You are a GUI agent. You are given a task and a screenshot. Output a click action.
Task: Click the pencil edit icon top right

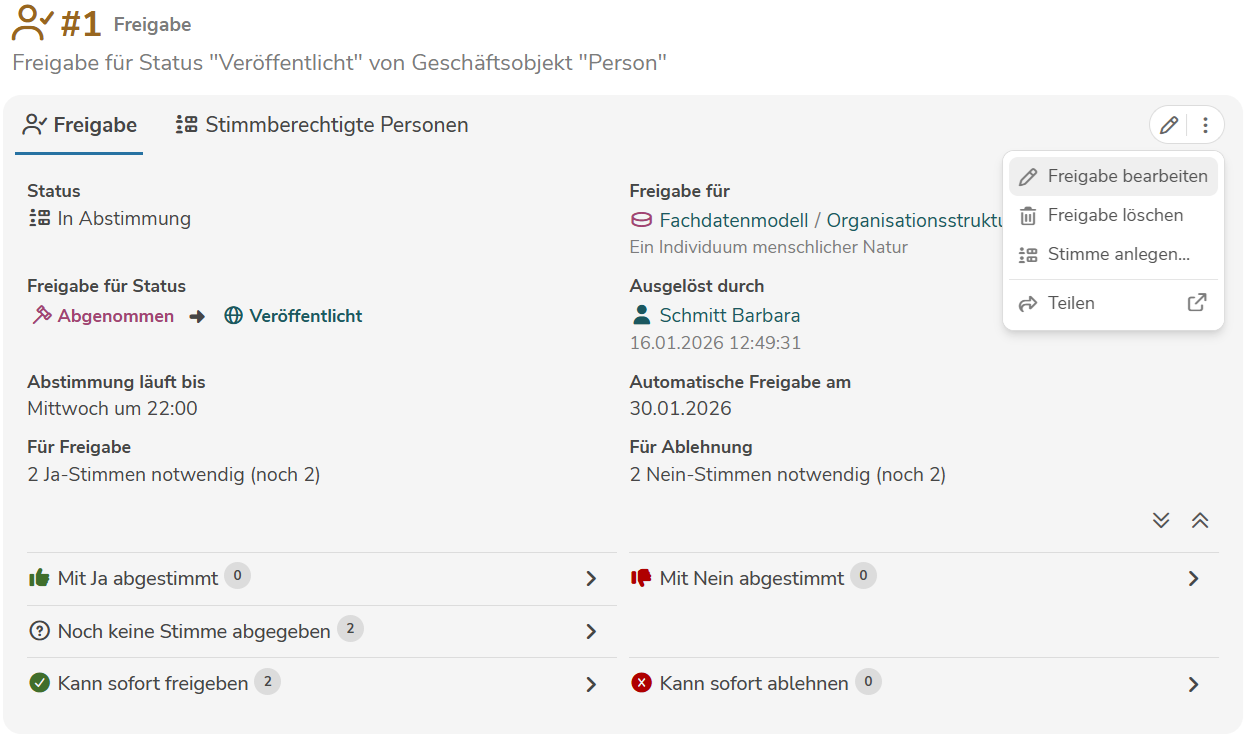(x=1168, y=124)
